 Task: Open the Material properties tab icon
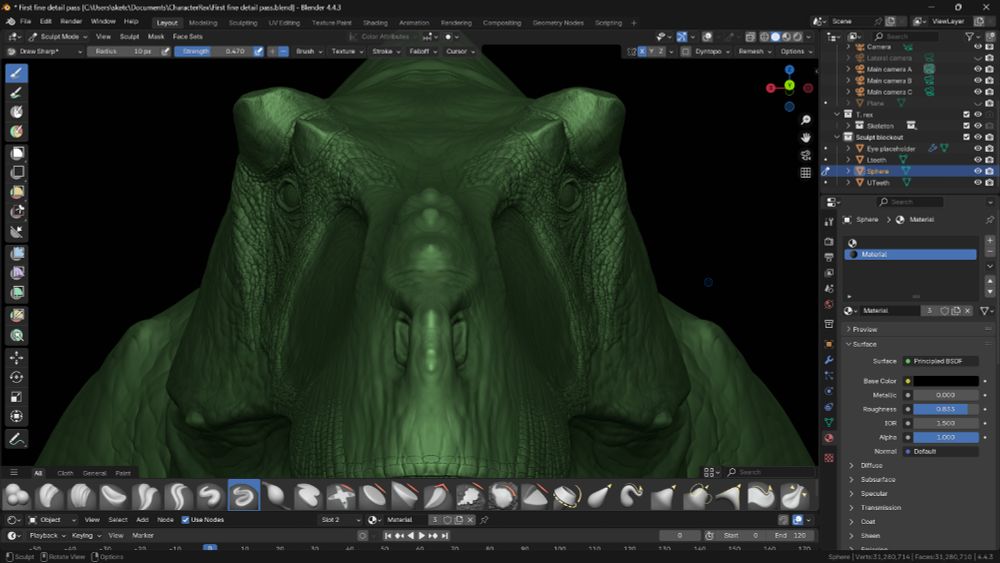[x=829, y=438]
